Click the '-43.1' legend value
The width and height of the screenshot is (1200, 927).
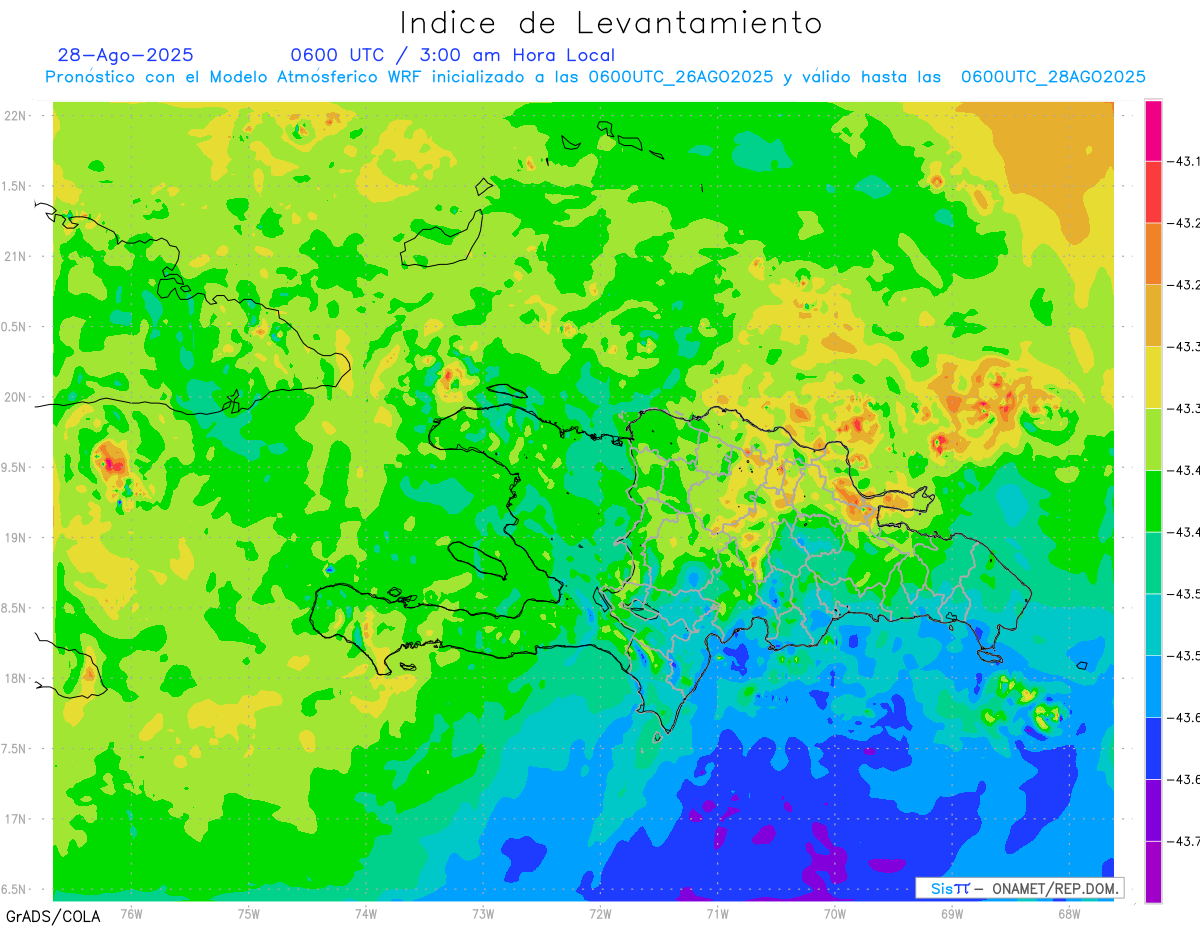tap(1184, 161)
